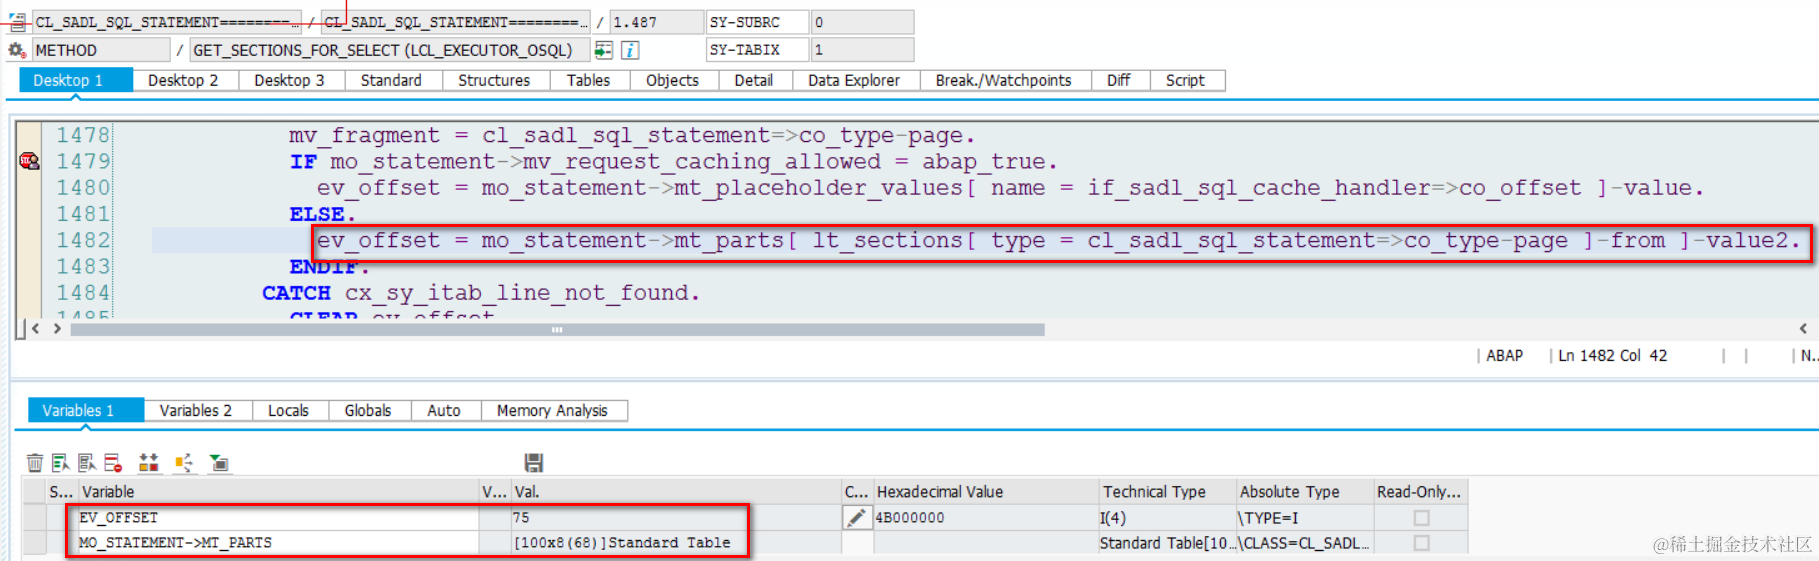Click the gear icon beside the METHOD field
Screen dimensions: 1819x561
coord(17,50)
